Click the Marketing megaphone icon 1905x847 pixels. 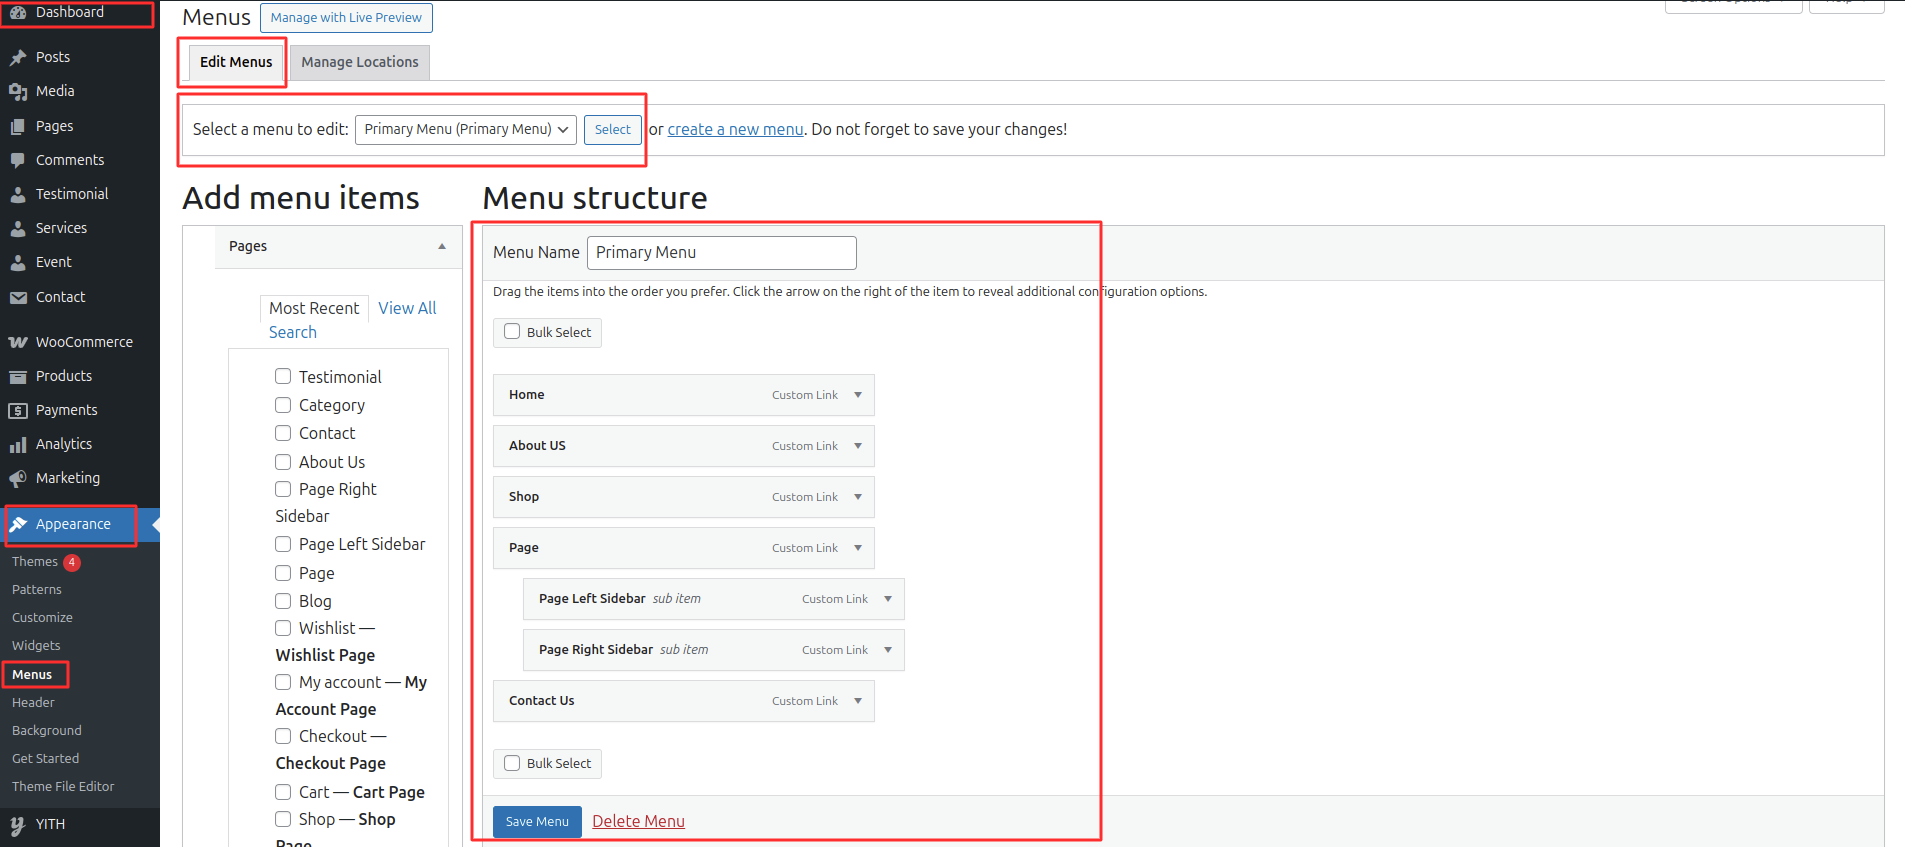(x=18, y=479)
